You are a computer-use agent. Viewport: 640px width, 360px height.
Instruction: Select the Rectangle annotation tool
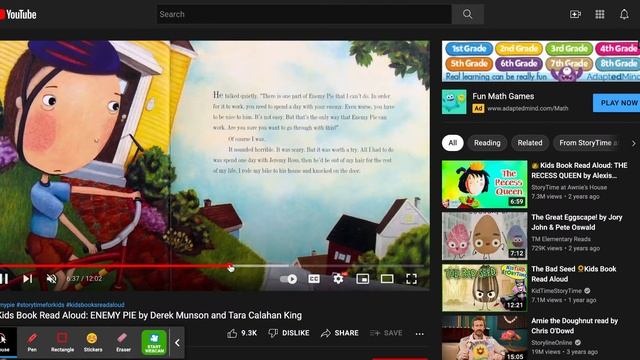[x=62, y=342]
